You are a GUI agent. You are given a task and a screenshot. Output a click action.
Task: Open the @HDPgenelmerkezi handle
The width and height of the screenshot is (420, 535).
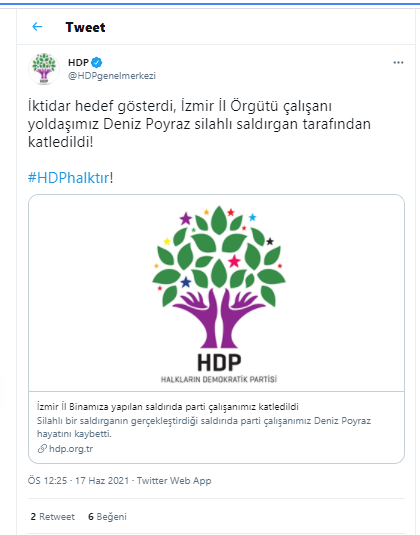(112, 76)
